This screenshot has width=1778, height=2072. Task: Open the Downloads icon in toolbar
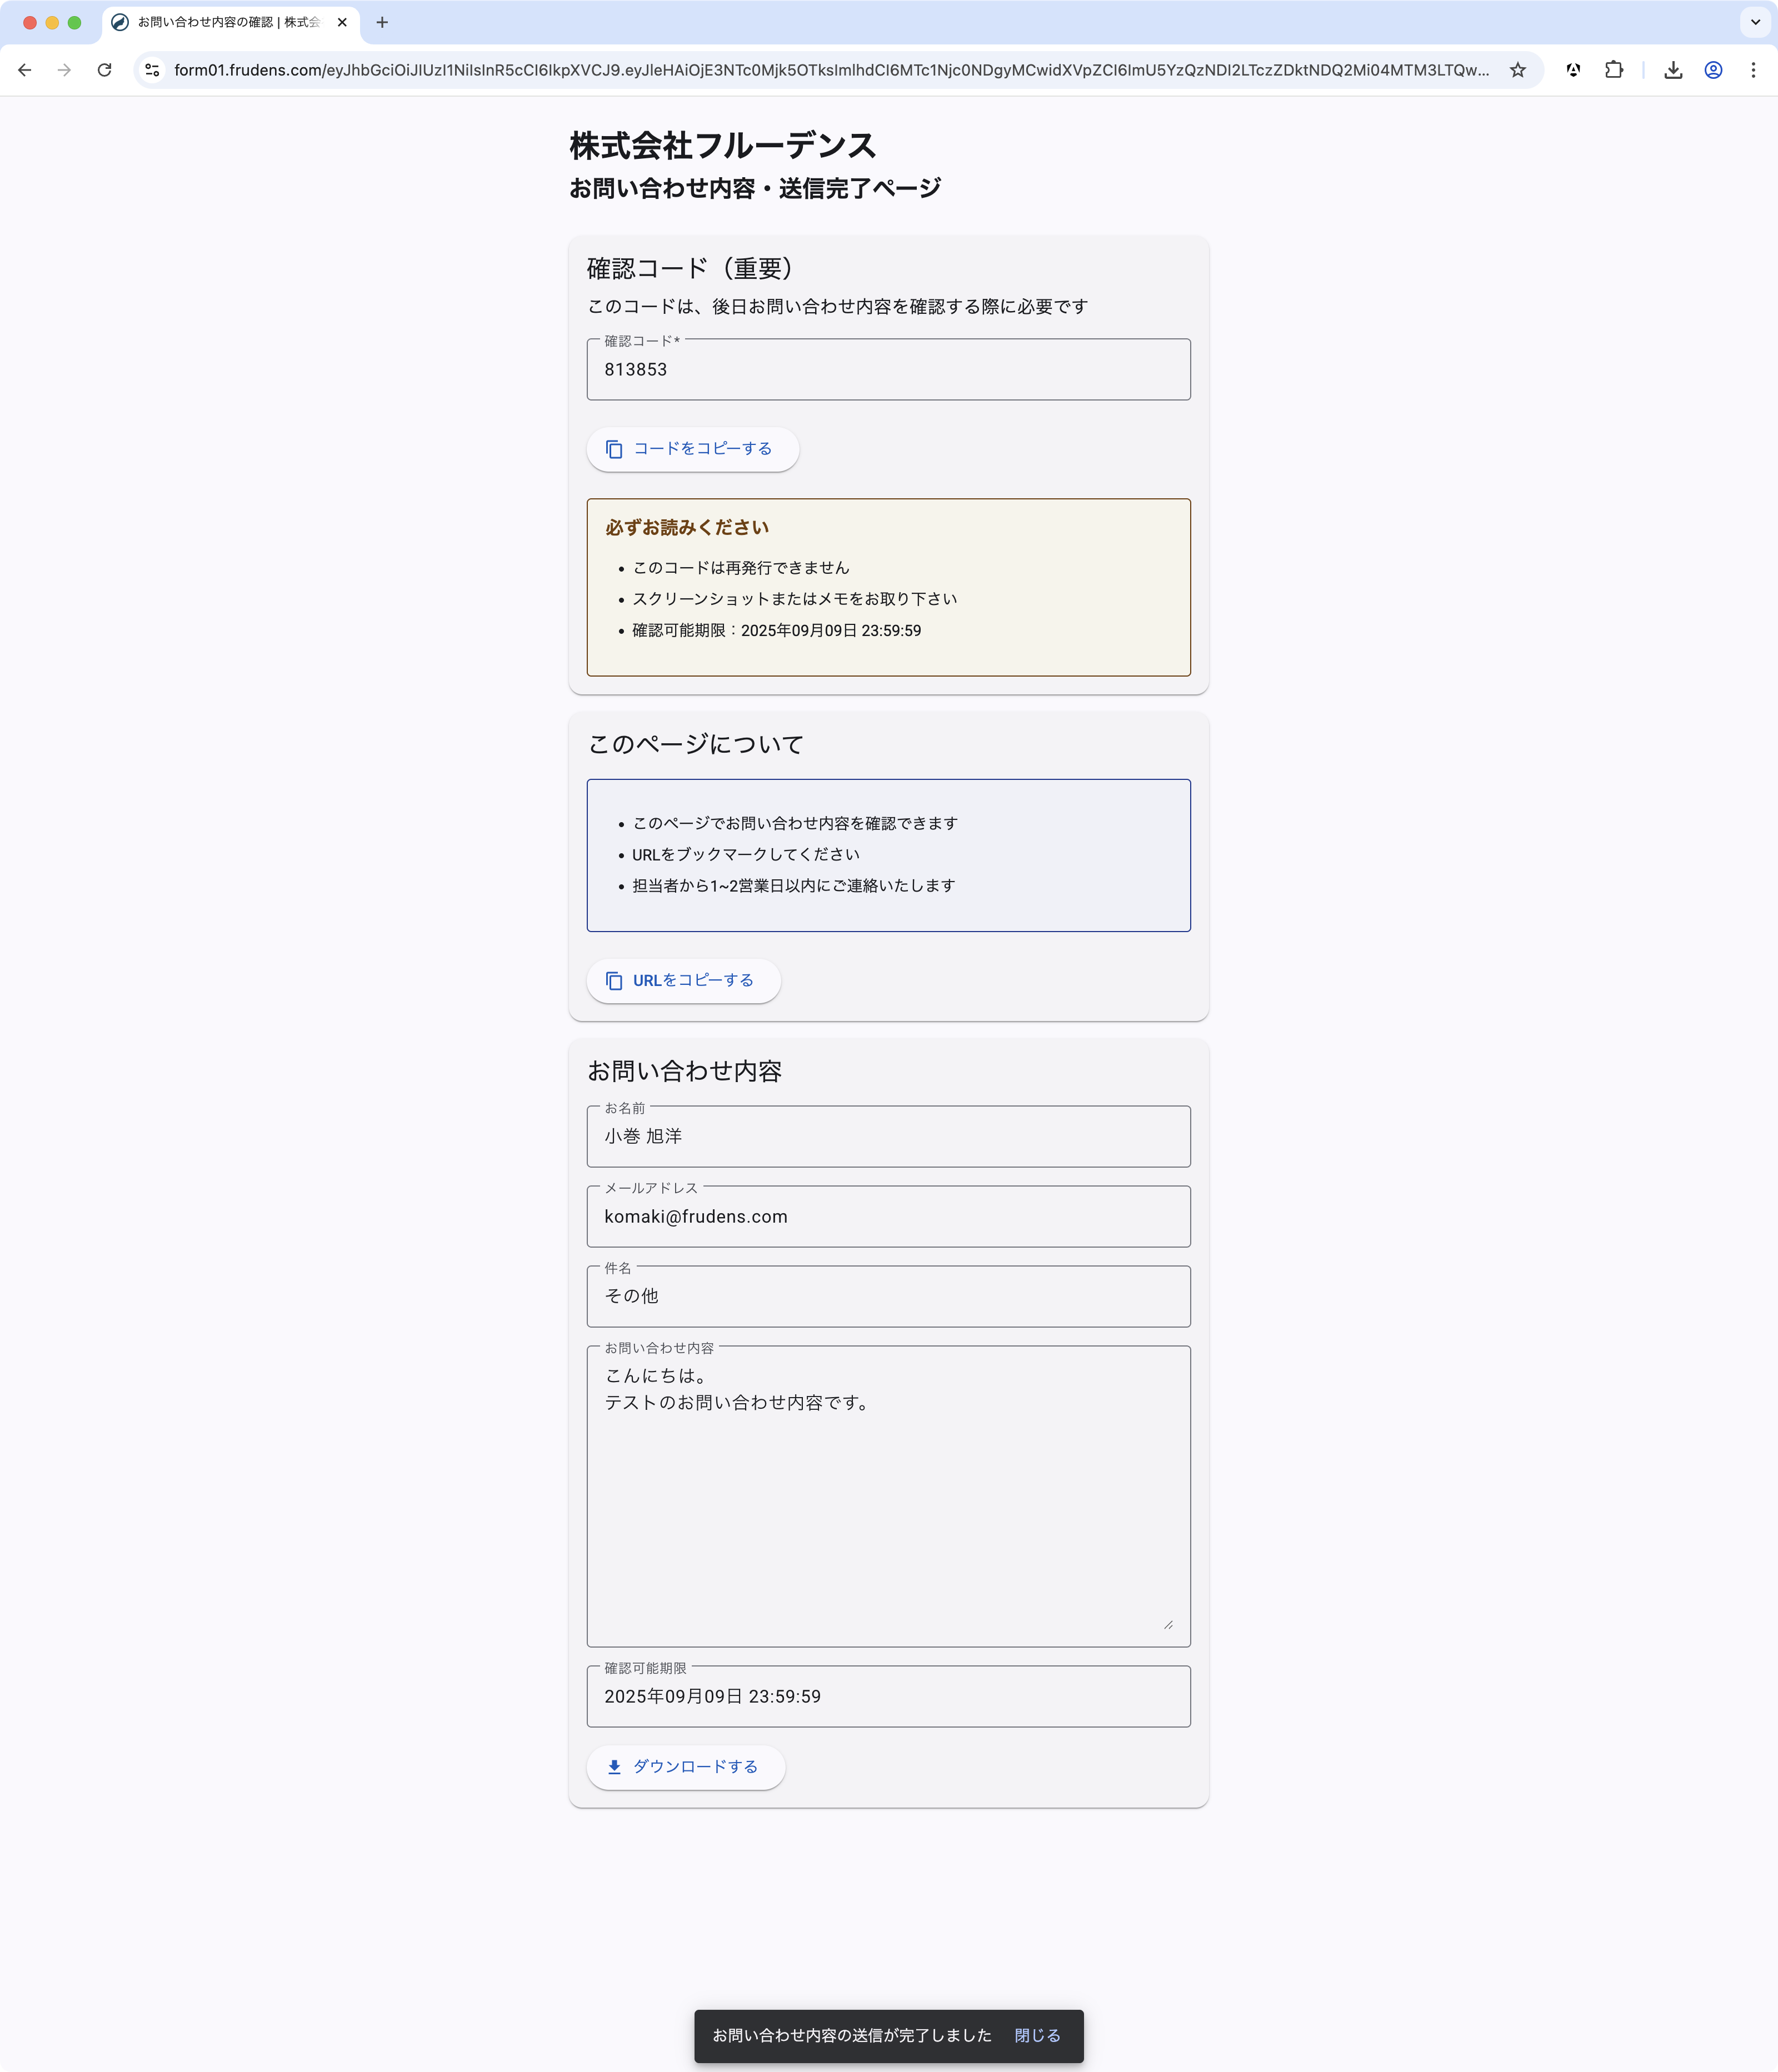pyautogui.click(x=1673, y=70)
